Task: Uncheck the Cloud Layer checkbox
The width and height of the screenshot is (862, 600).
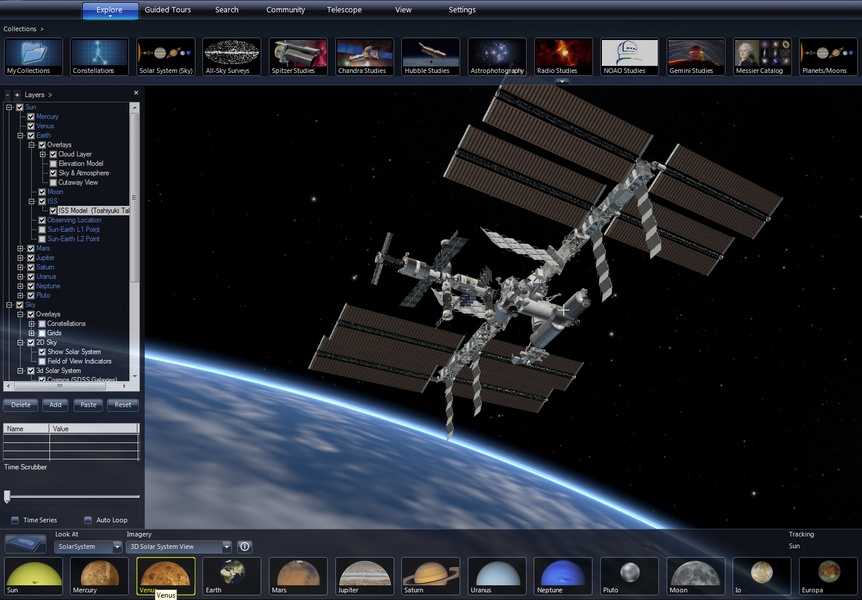Action: pos(53,155)
